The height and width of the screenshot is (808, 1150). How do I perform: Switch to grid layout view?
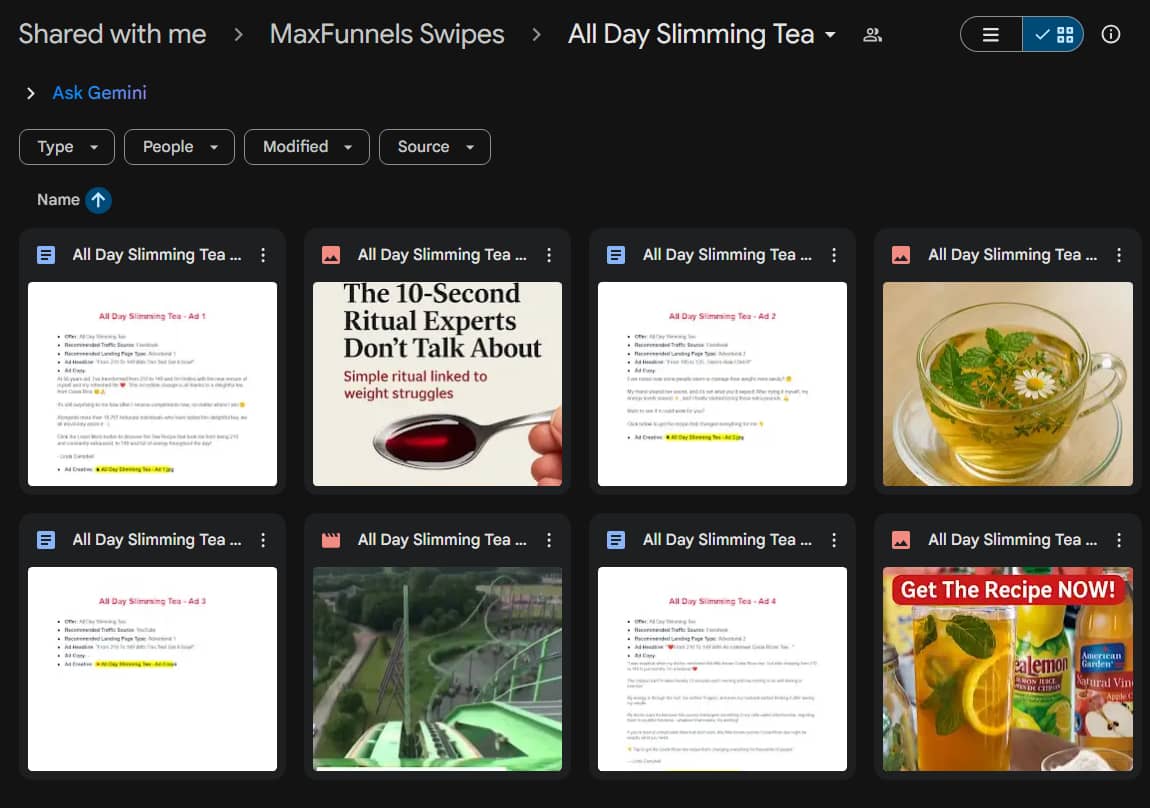[x=1054, y=34]
